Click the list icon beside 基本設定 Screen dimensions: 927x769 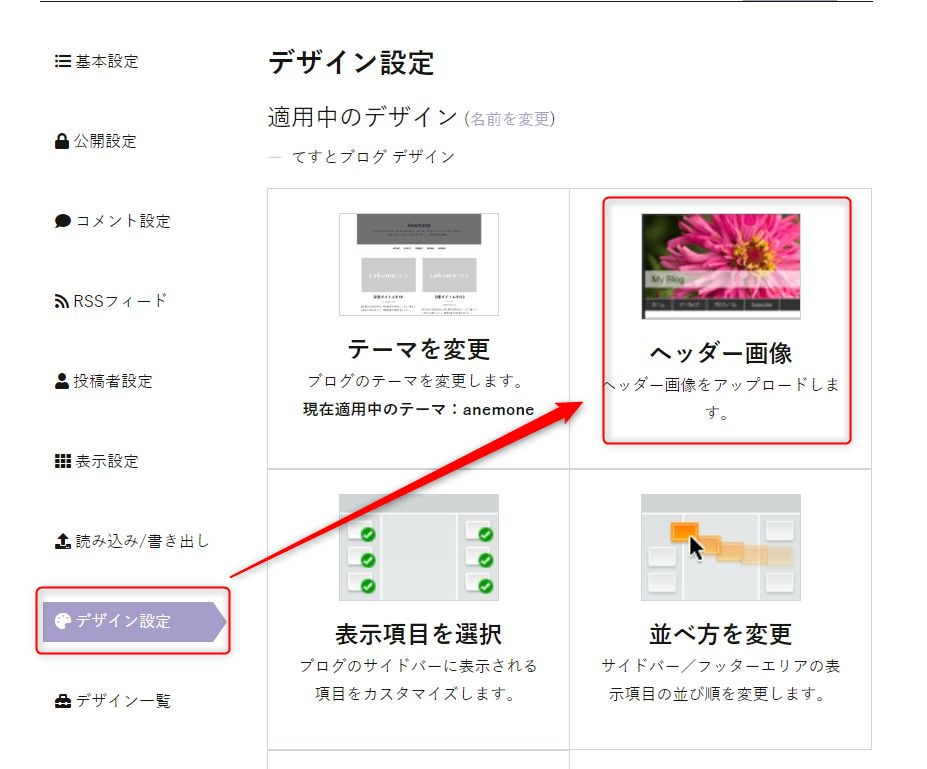click(x=63, y=61)
